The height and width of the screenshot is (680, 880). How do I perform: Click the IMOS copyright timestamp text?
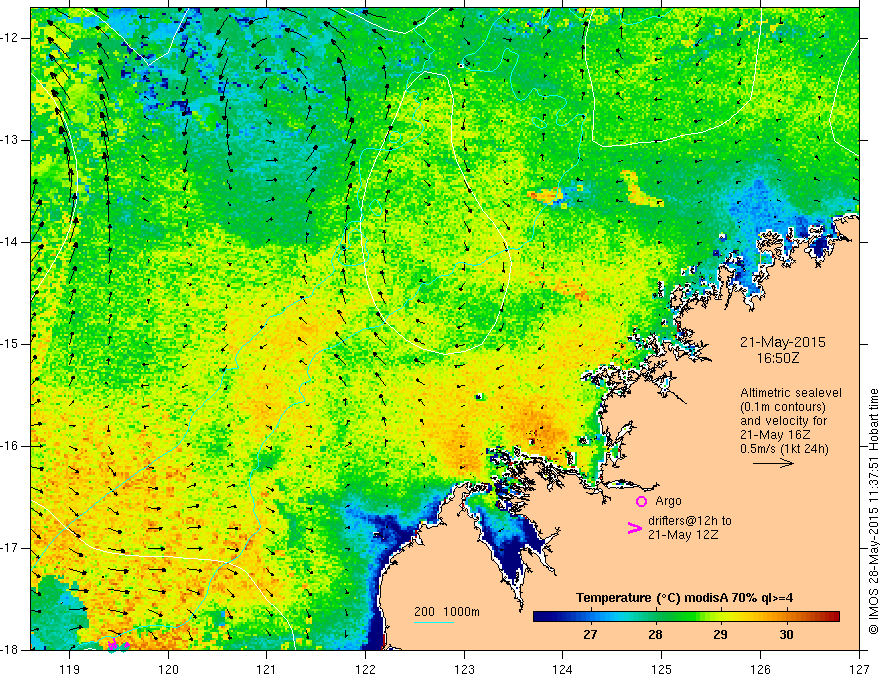(873, 512)
